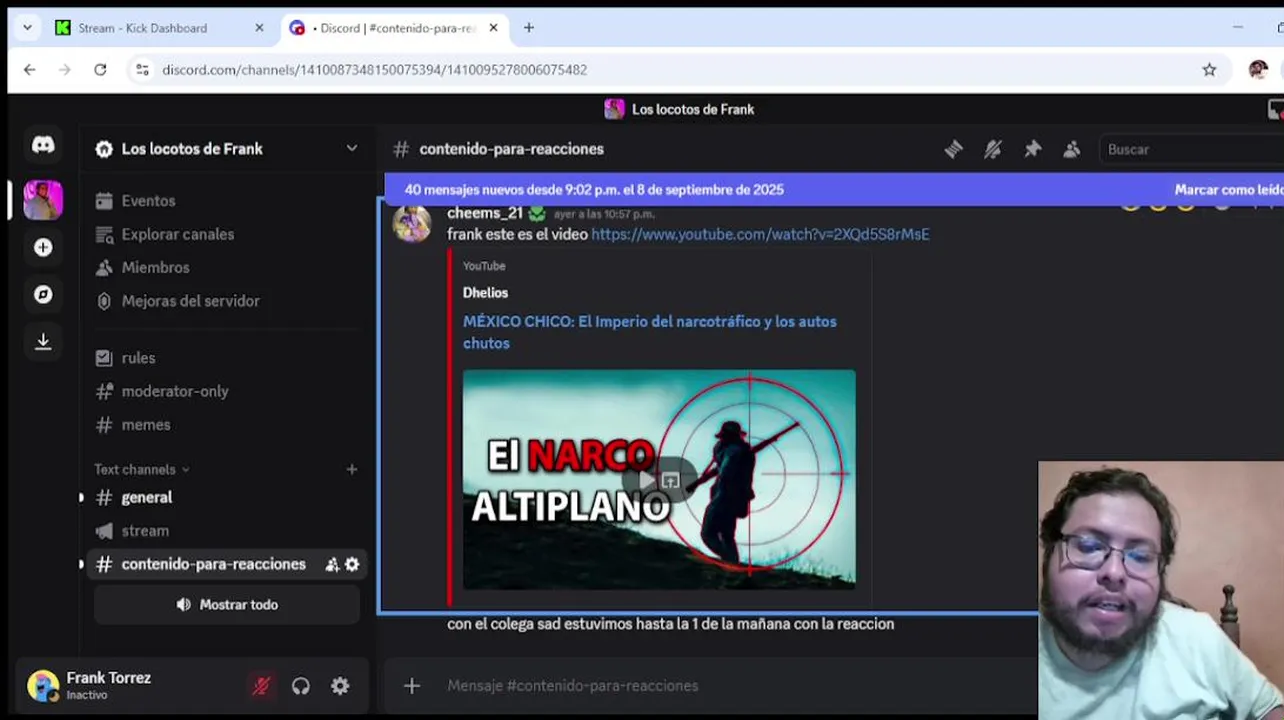Viewport: 1284px width, 720px height.
Task: Open the Discover servers compass icon
Action: click(x=43, y=294)
